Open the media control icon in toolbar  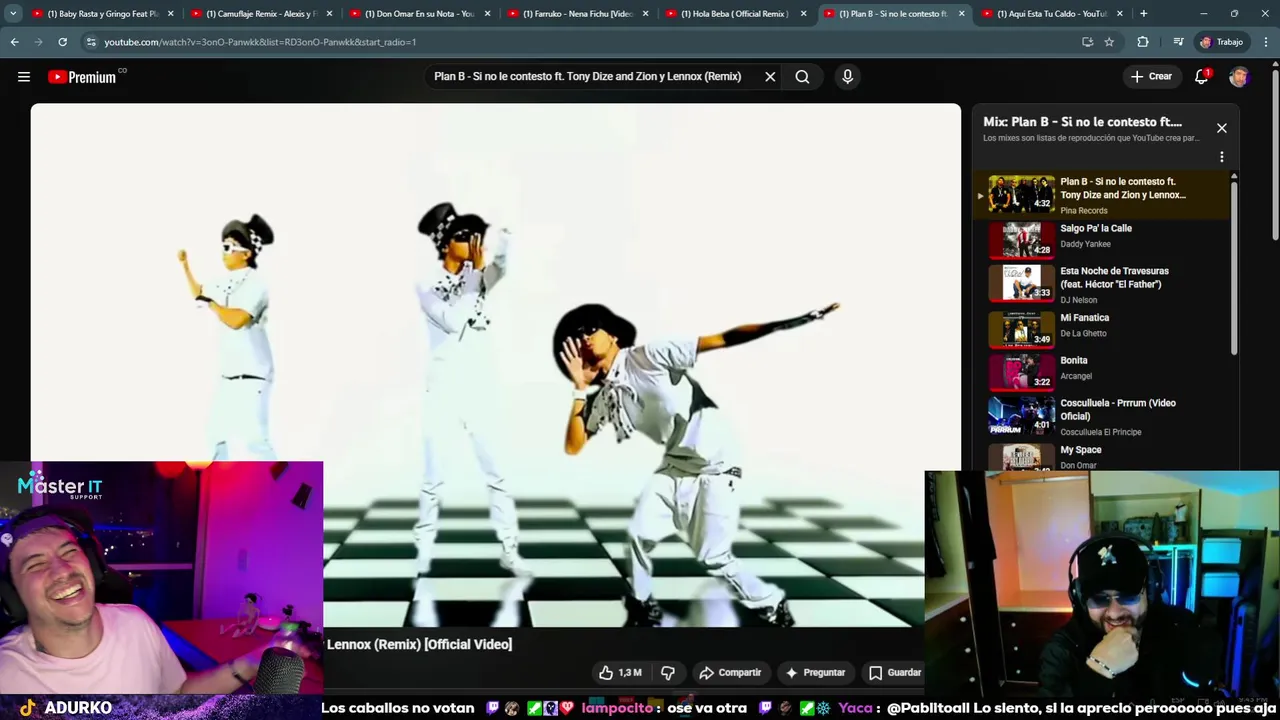coord(1178,42)
